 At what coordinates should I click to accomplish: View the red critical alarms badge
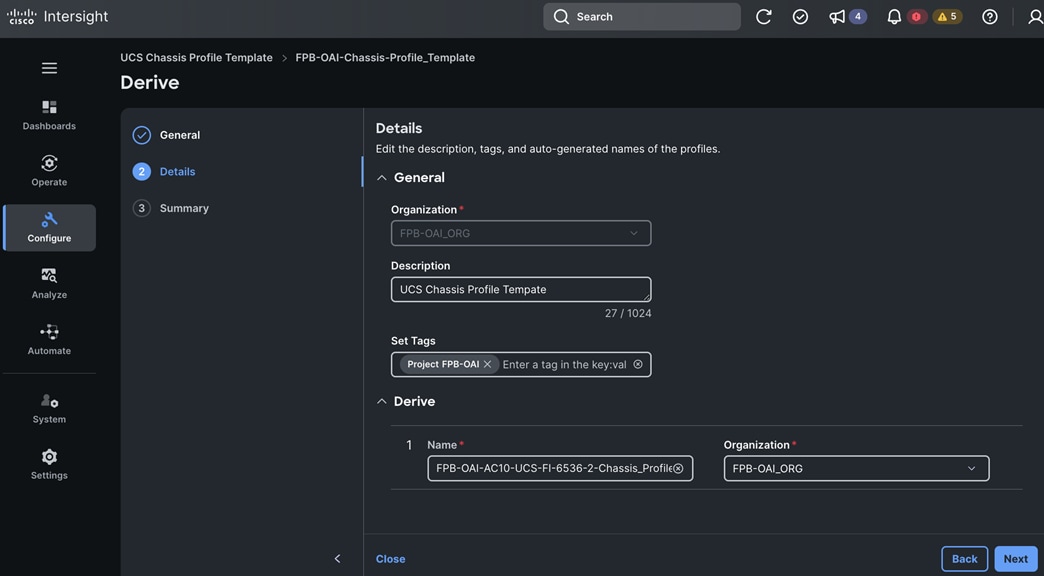click(916, 17)
